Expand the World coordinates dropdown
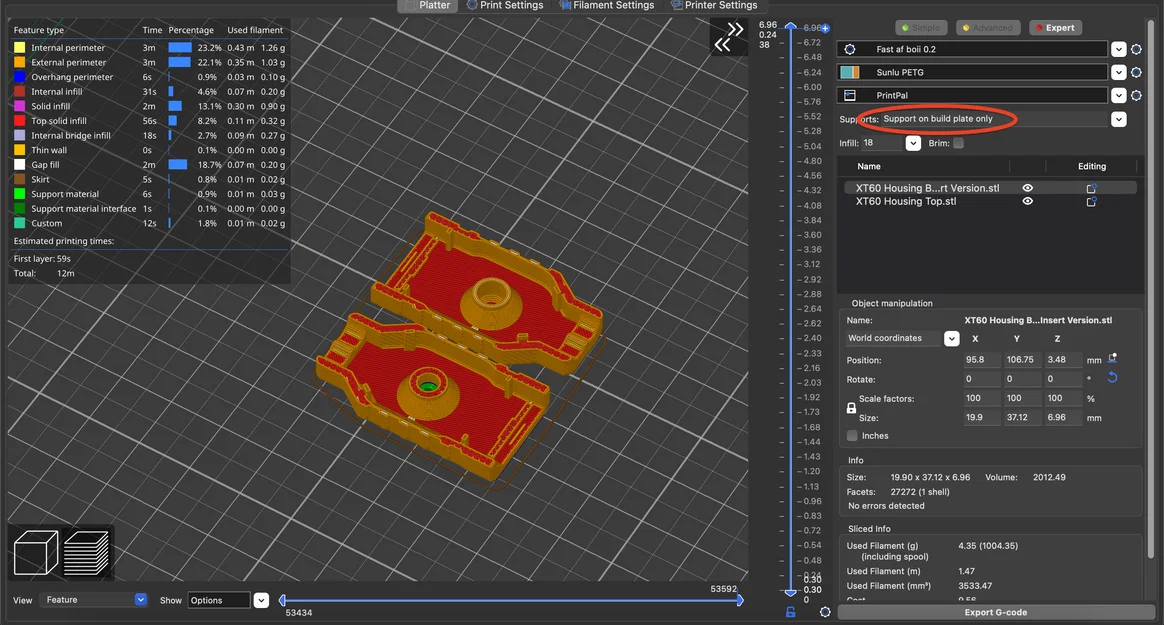Screen dimensions: 1164x625 coord(951,338)
